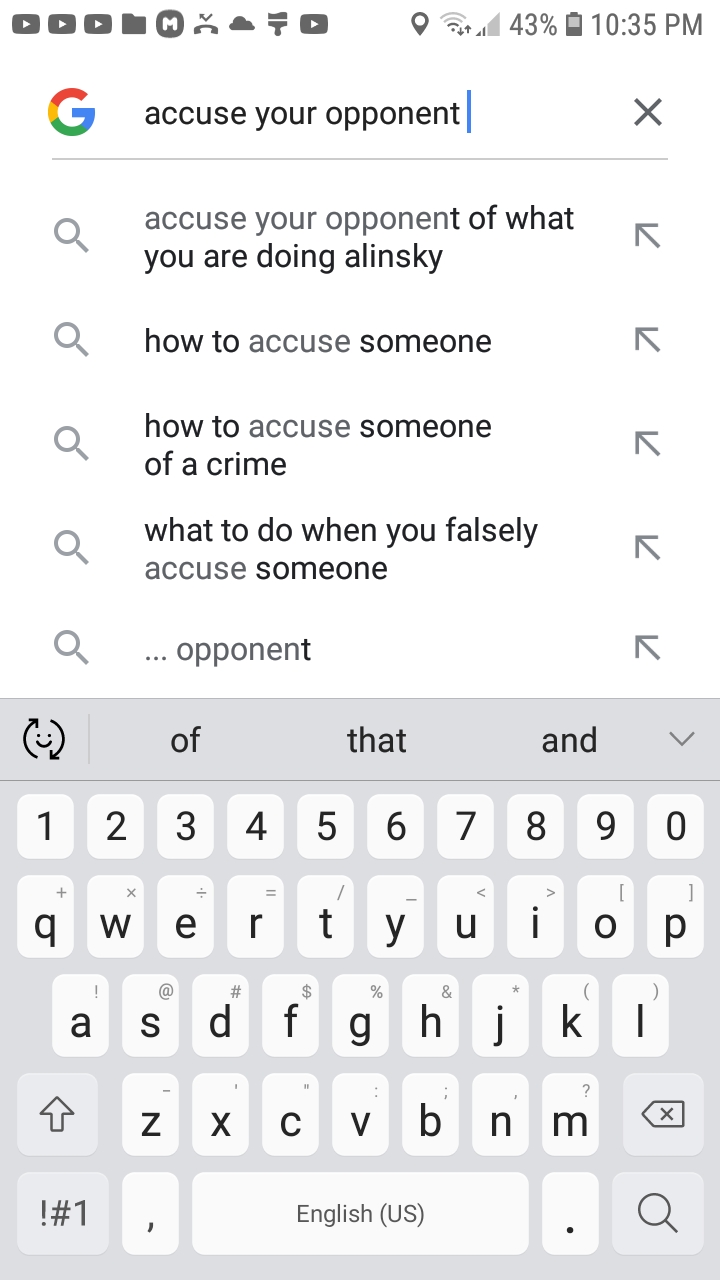Choose predicted word 'and'
The image size is (720, 1280).
coord(569,740)
